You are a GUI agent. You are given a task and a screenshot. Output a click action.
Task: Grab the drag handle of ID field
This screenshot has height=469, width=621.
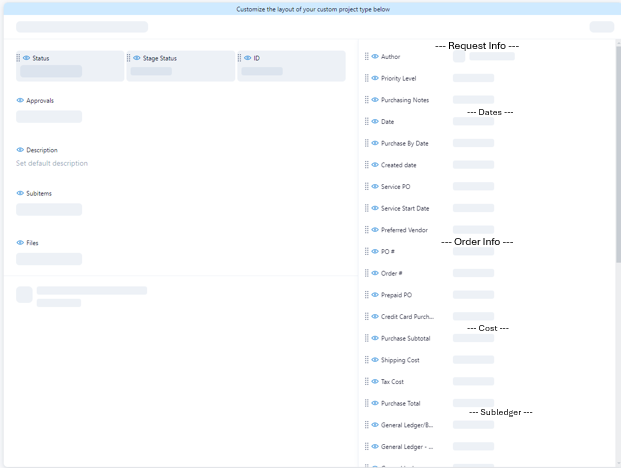click(239, 58)
